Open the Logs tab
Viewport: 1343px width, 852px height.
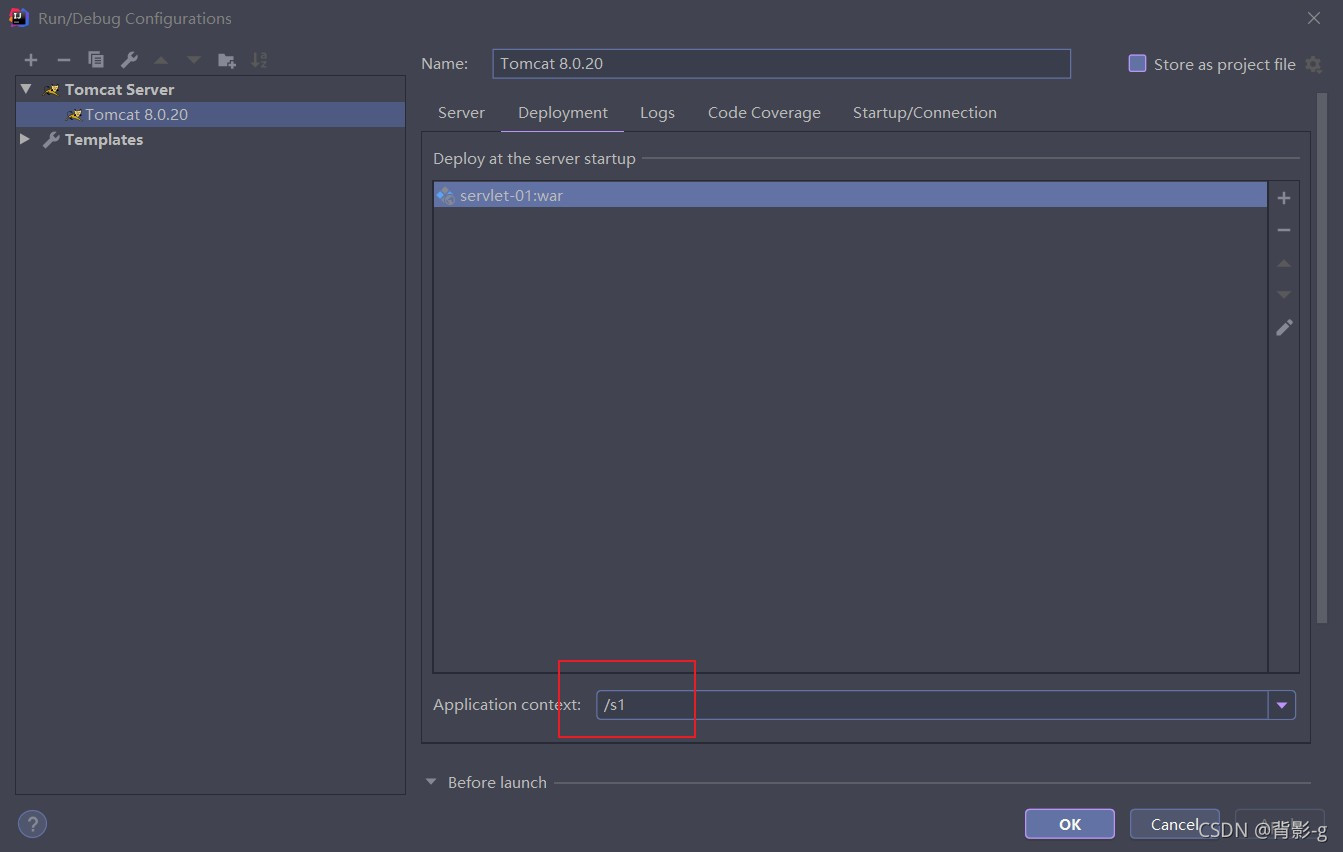657,113
